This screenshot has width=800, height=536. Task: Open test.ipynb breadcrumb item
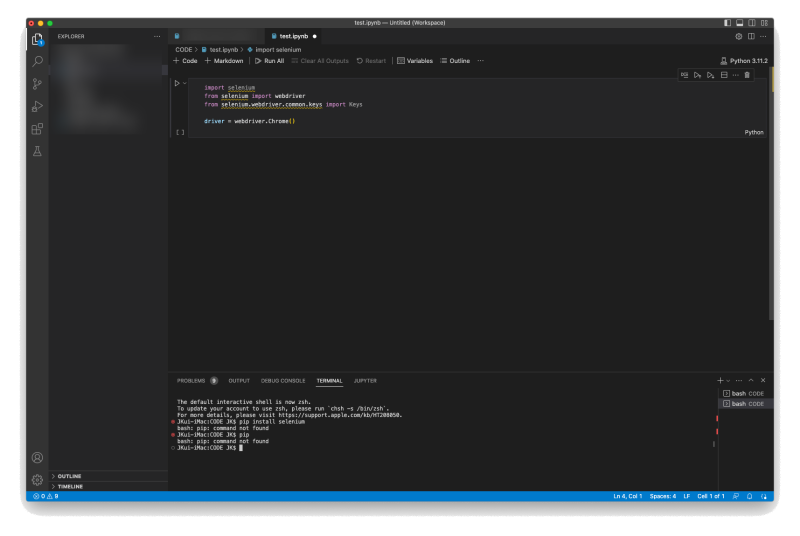[220, 49]
